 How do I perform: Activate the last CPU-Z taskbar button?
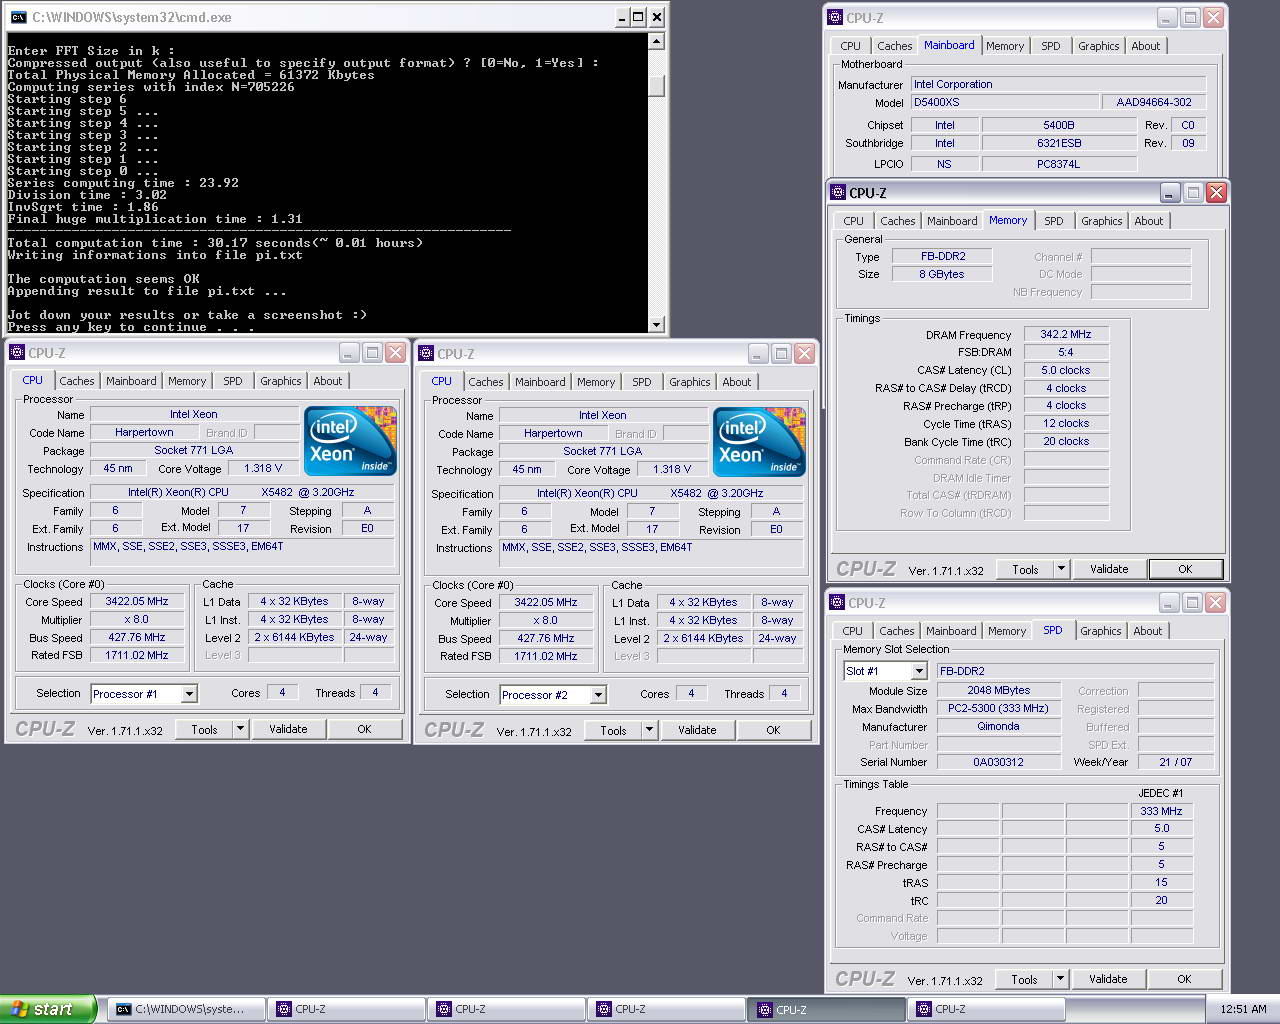[986, 1009]
